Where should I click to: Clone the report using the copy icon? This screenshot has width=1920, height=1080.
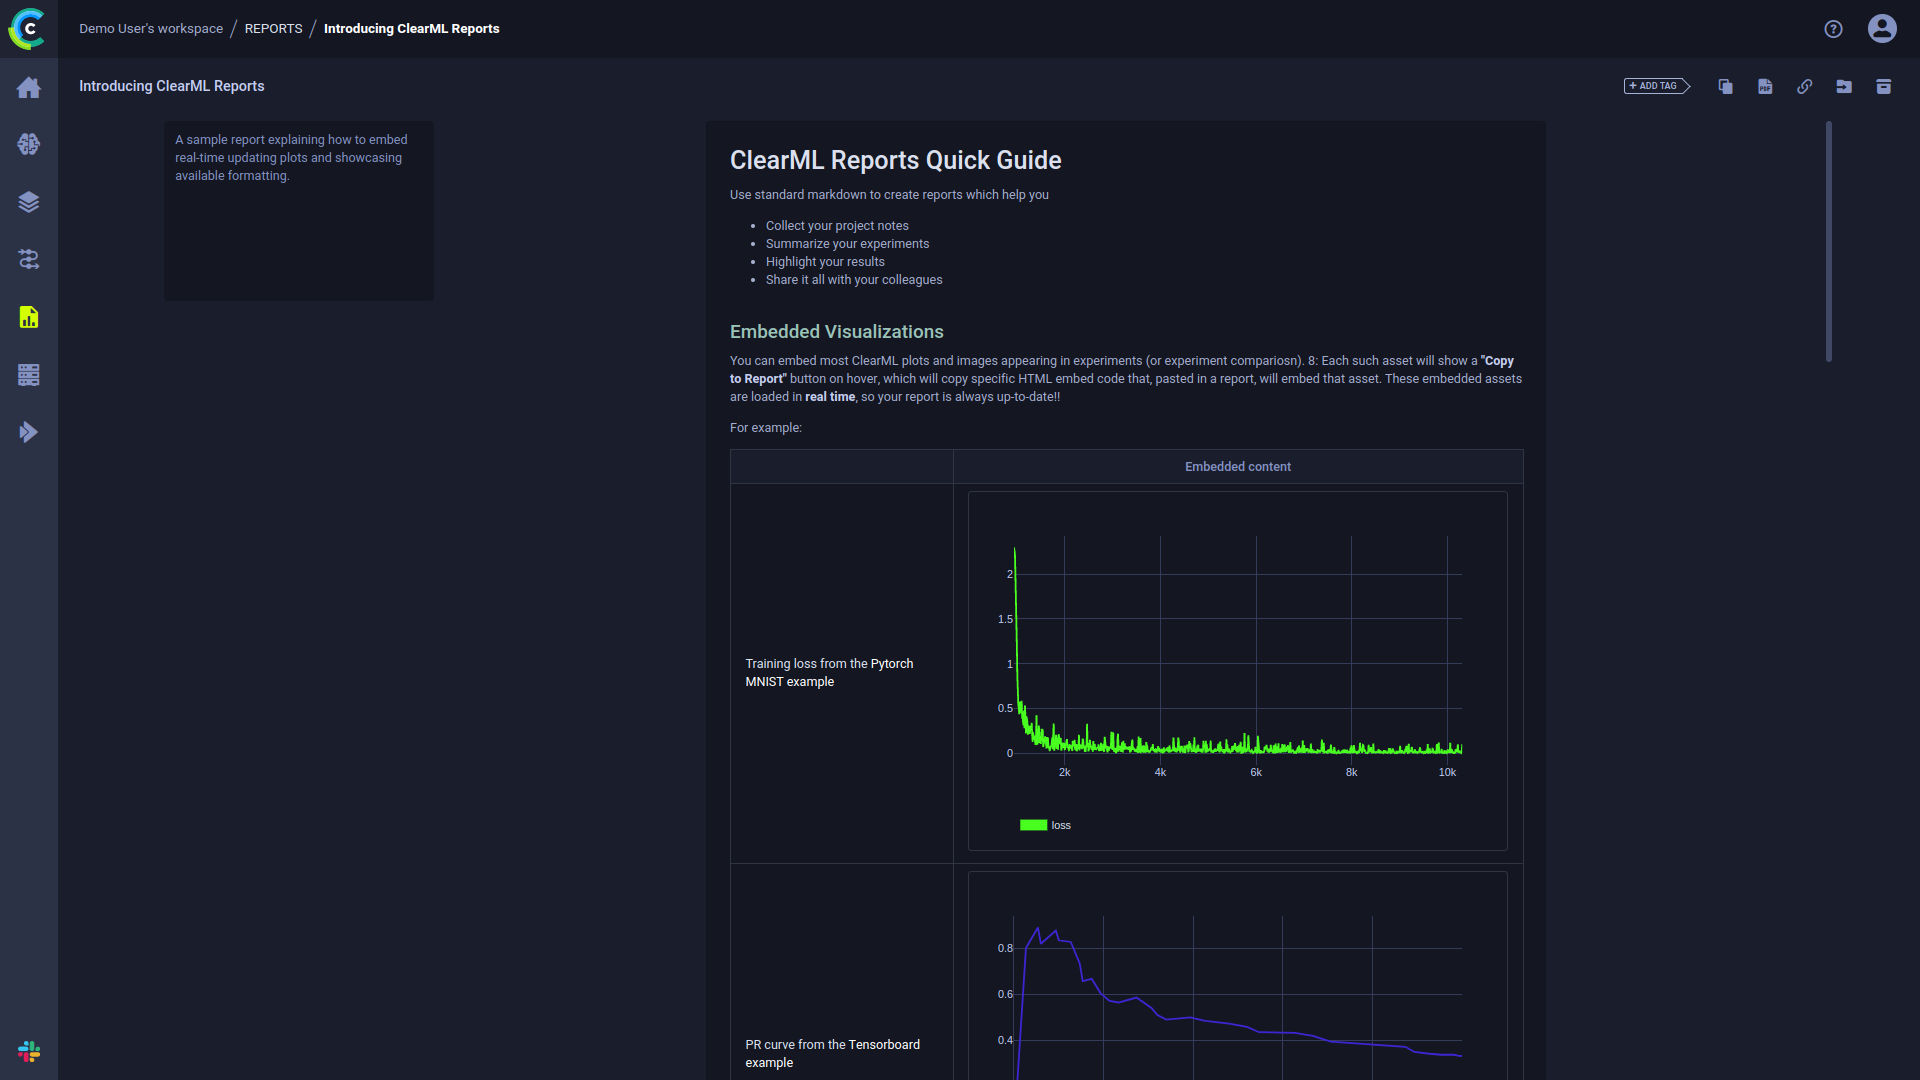click(1725, 87)
